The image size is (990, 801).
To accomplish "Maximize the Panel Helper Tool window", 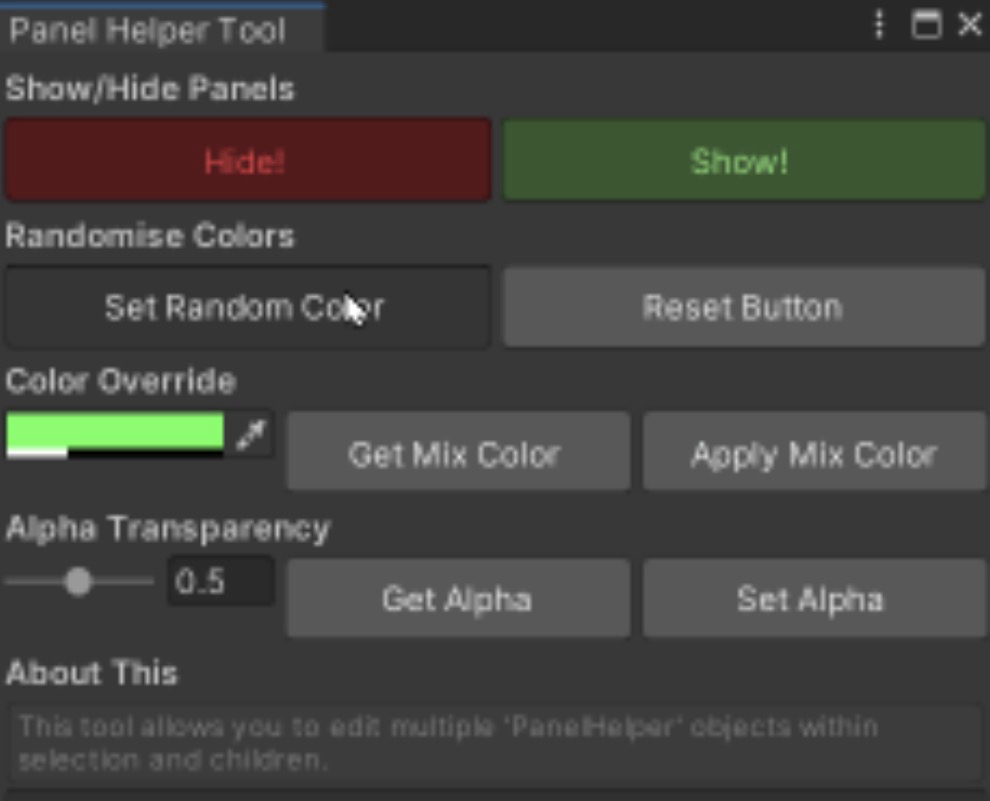I will coord(927,26).
